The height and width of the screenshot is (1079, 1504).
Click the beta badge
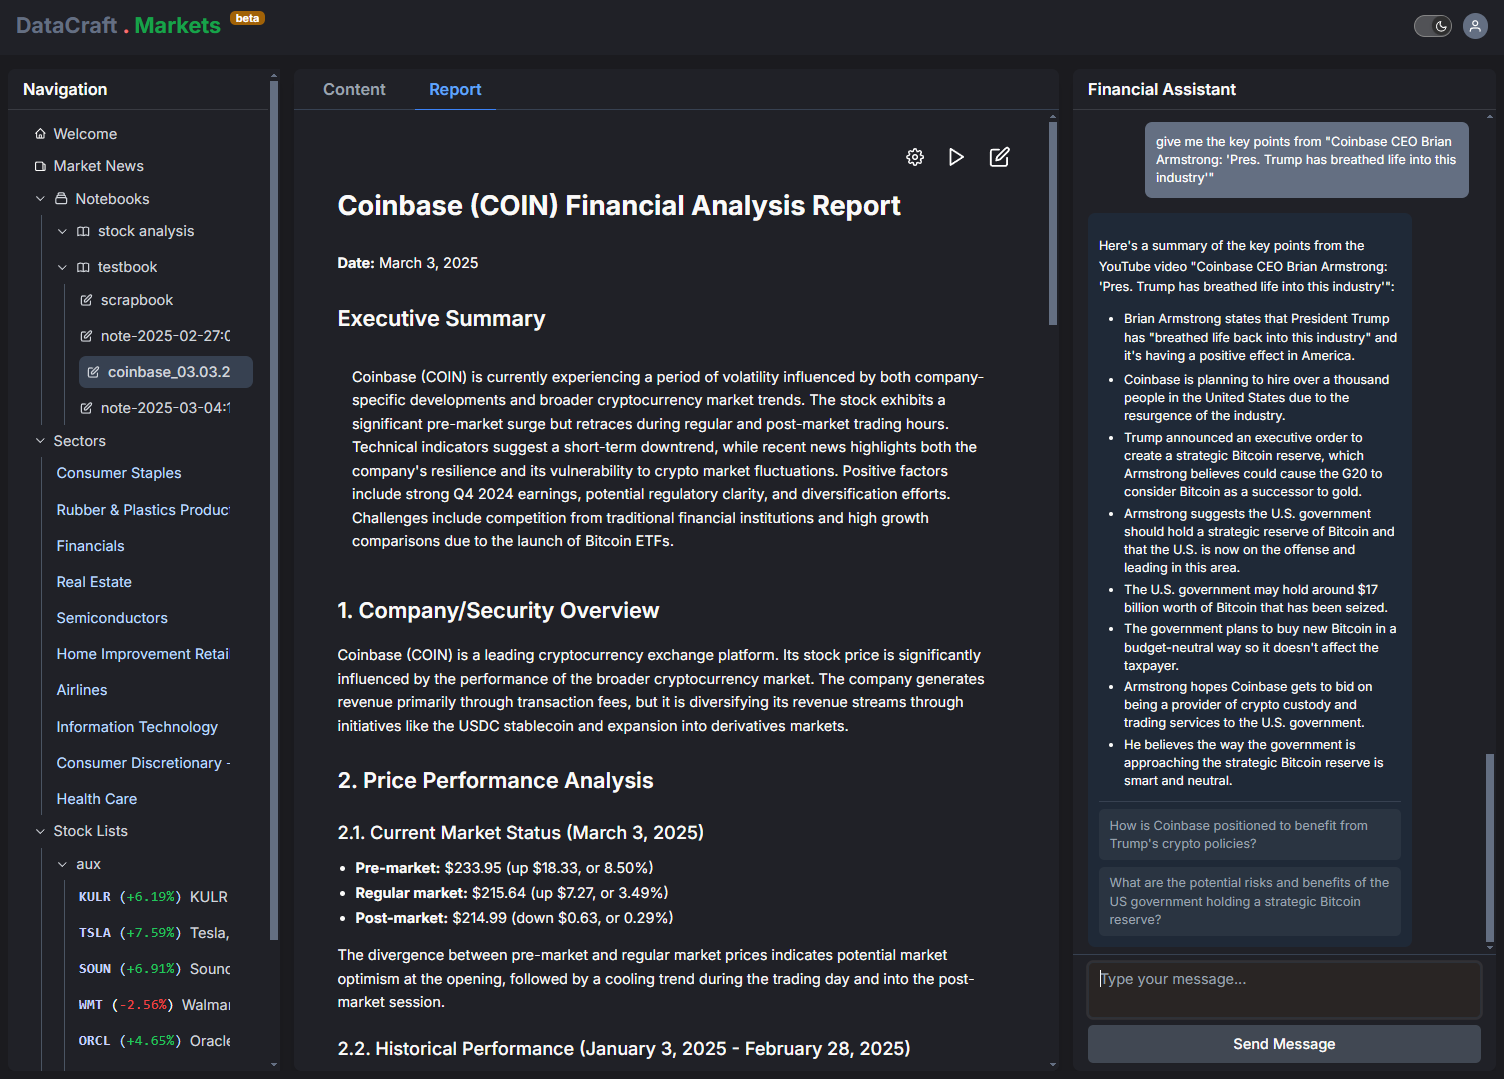(247, 18)
